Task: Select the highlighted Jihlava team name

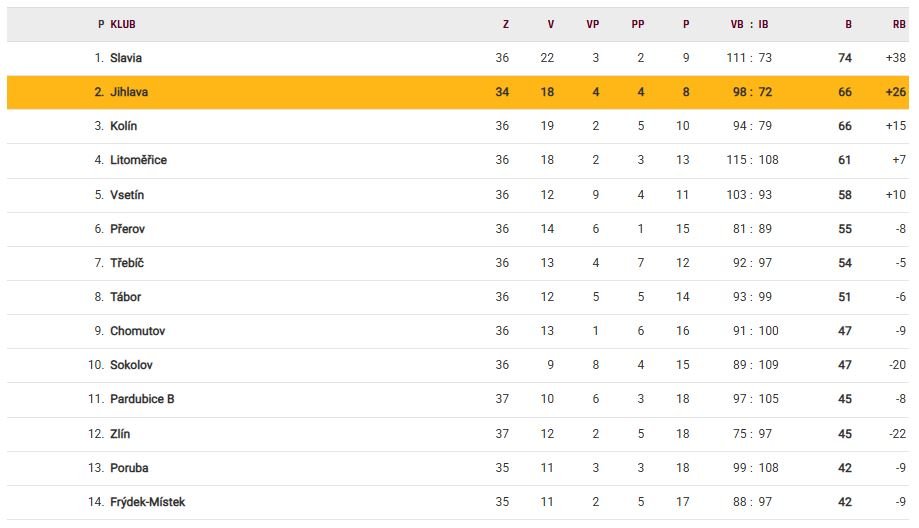Action: pyautogui.click(x=129, y=92)
